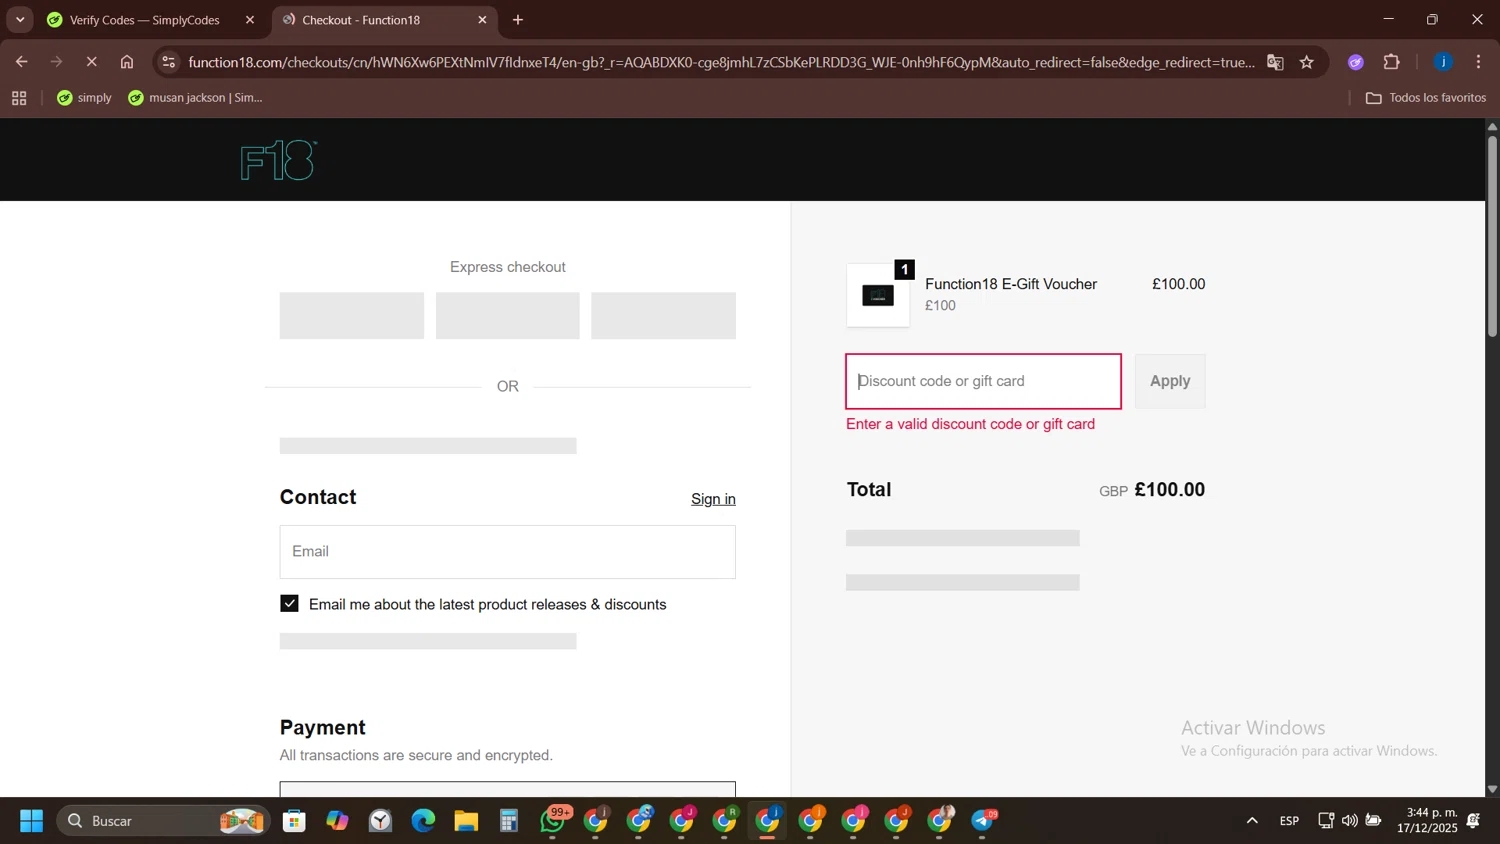The width and height of the screenshot is (1500, 844).
Task: Show hidden system tray icons
Action: 1252,821
